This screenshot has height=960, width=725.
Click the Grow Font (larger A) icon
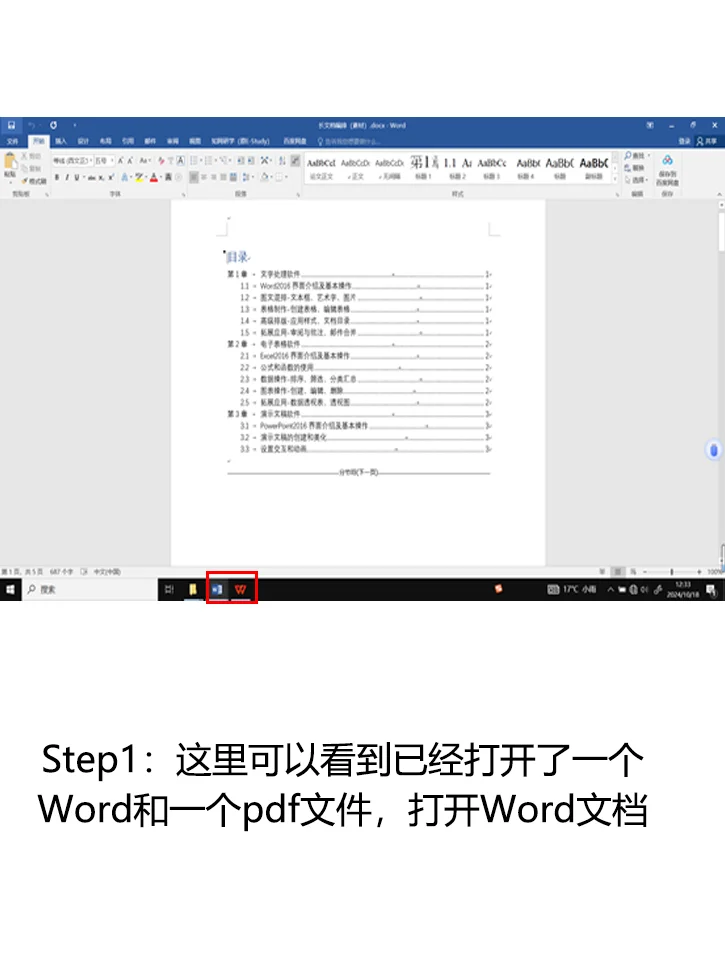[x=121, y=160]
